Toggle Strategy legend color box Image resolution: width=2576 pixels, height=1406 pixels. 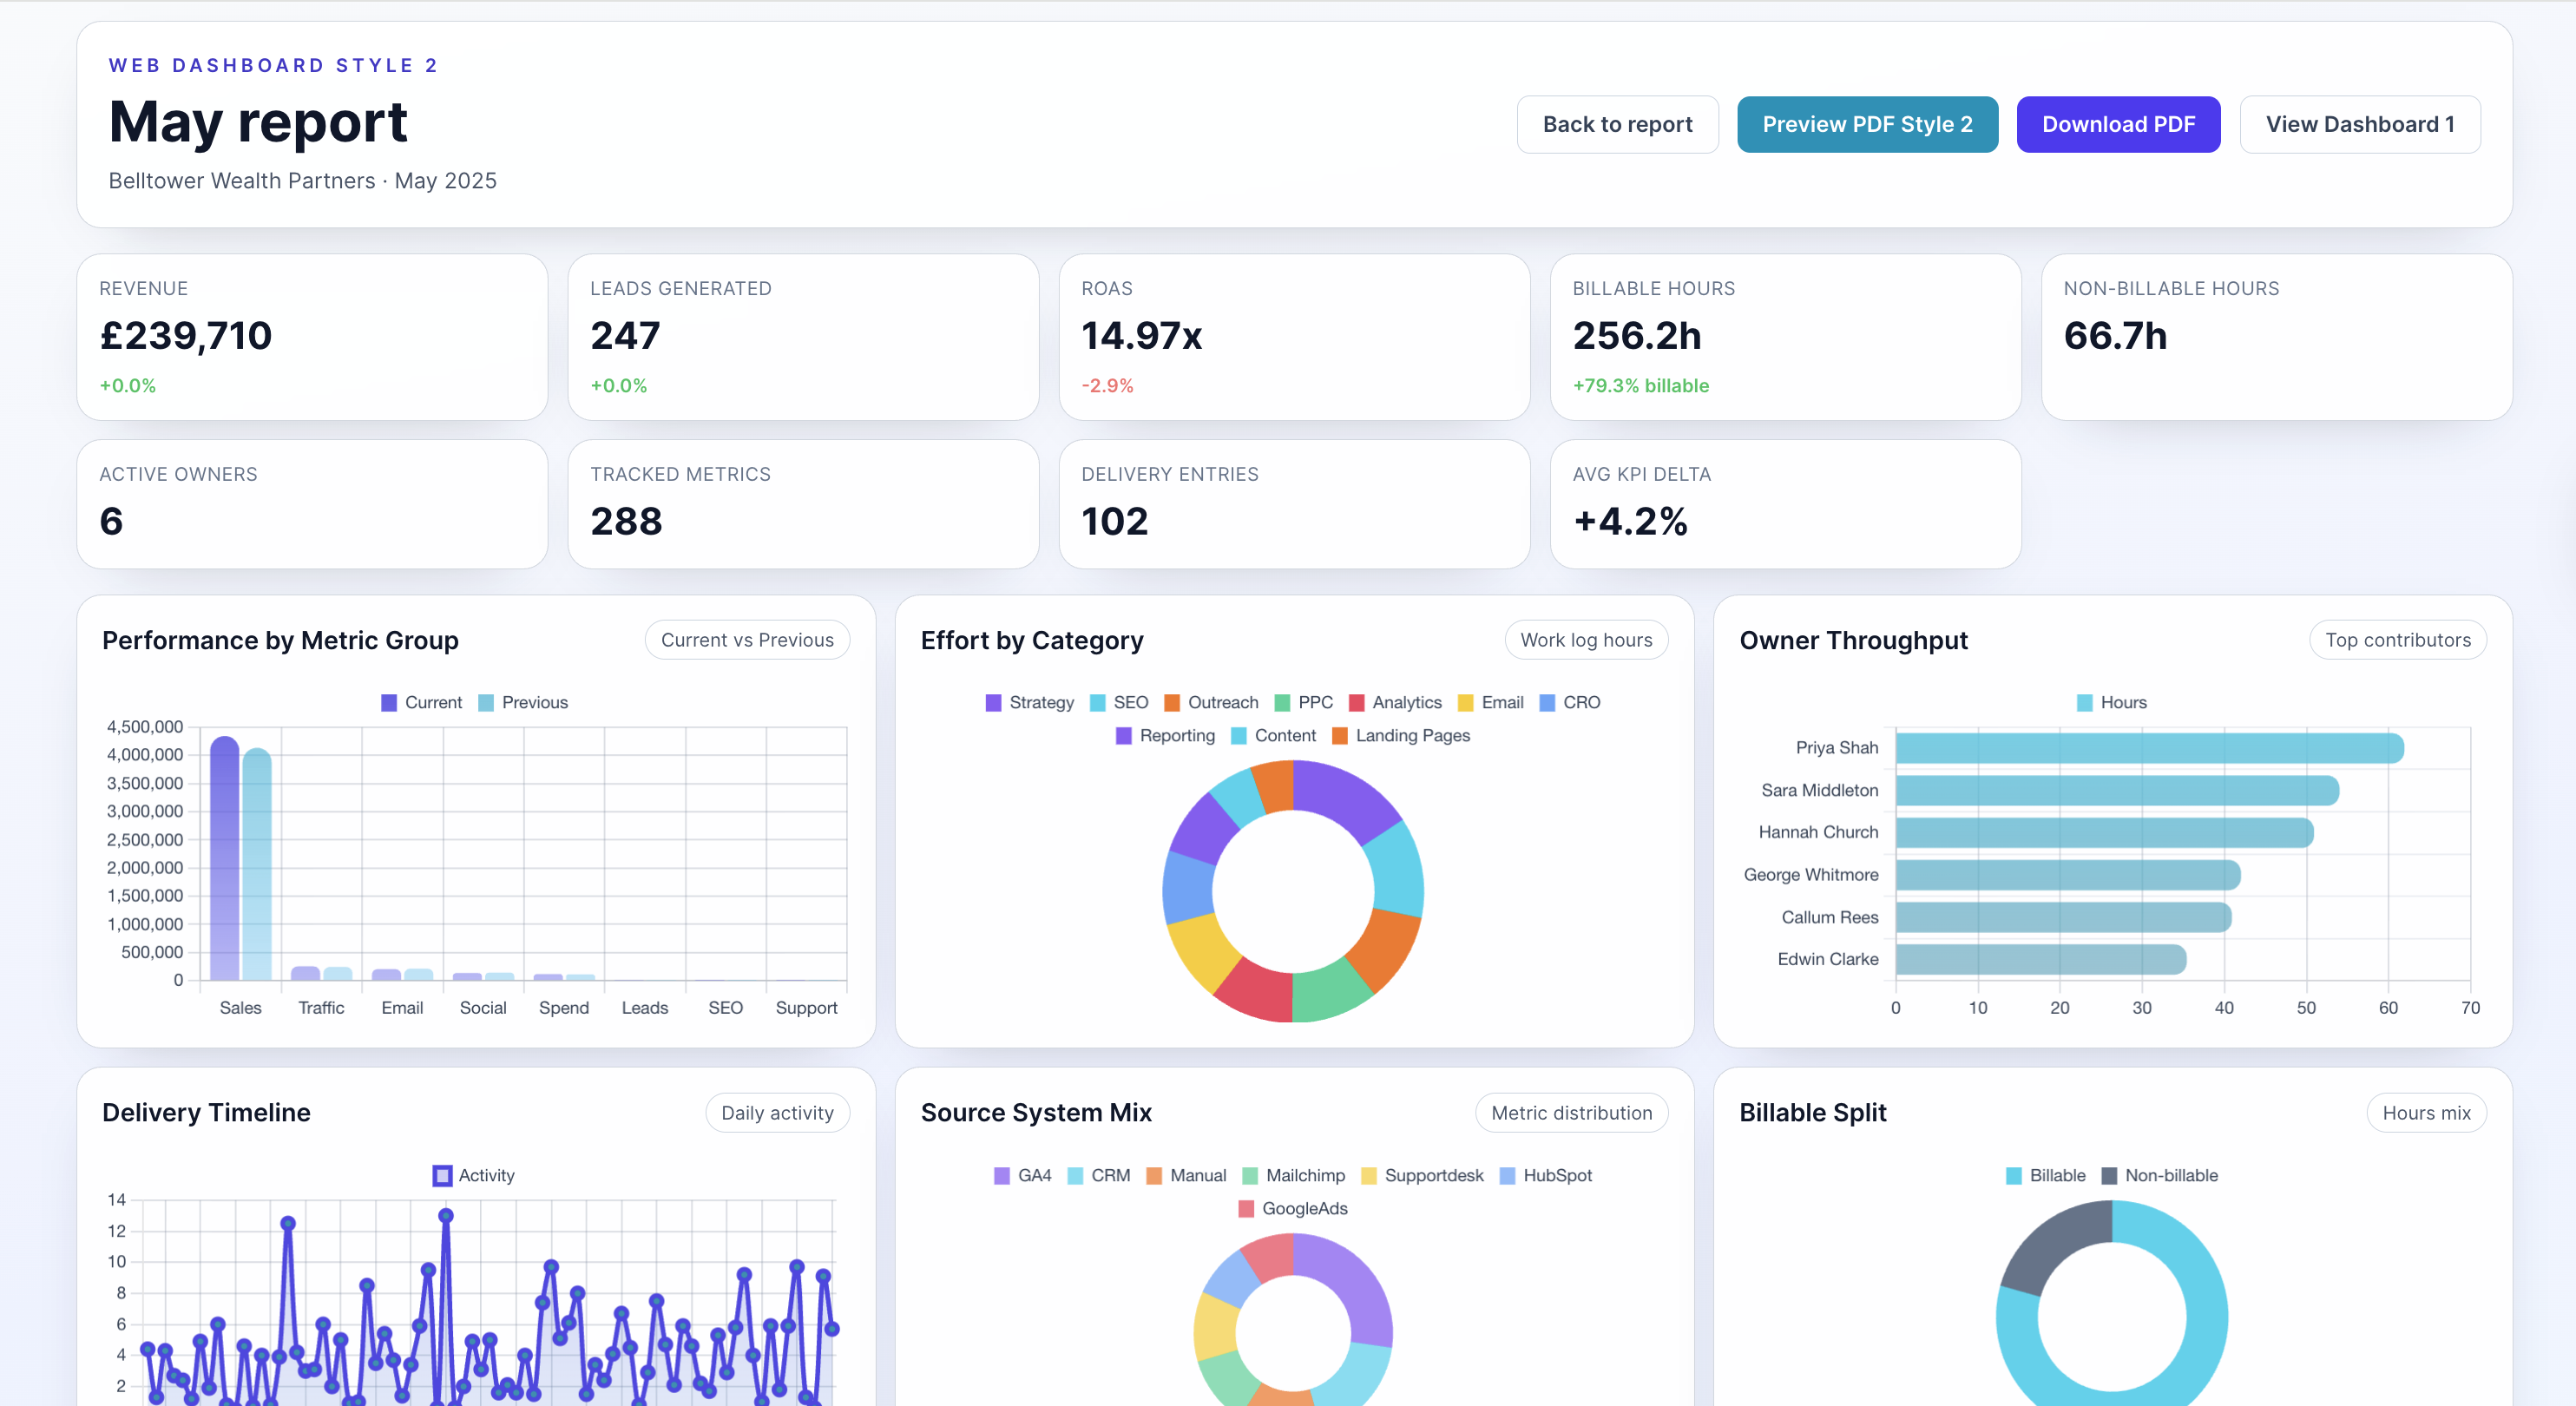pos(993,702)
